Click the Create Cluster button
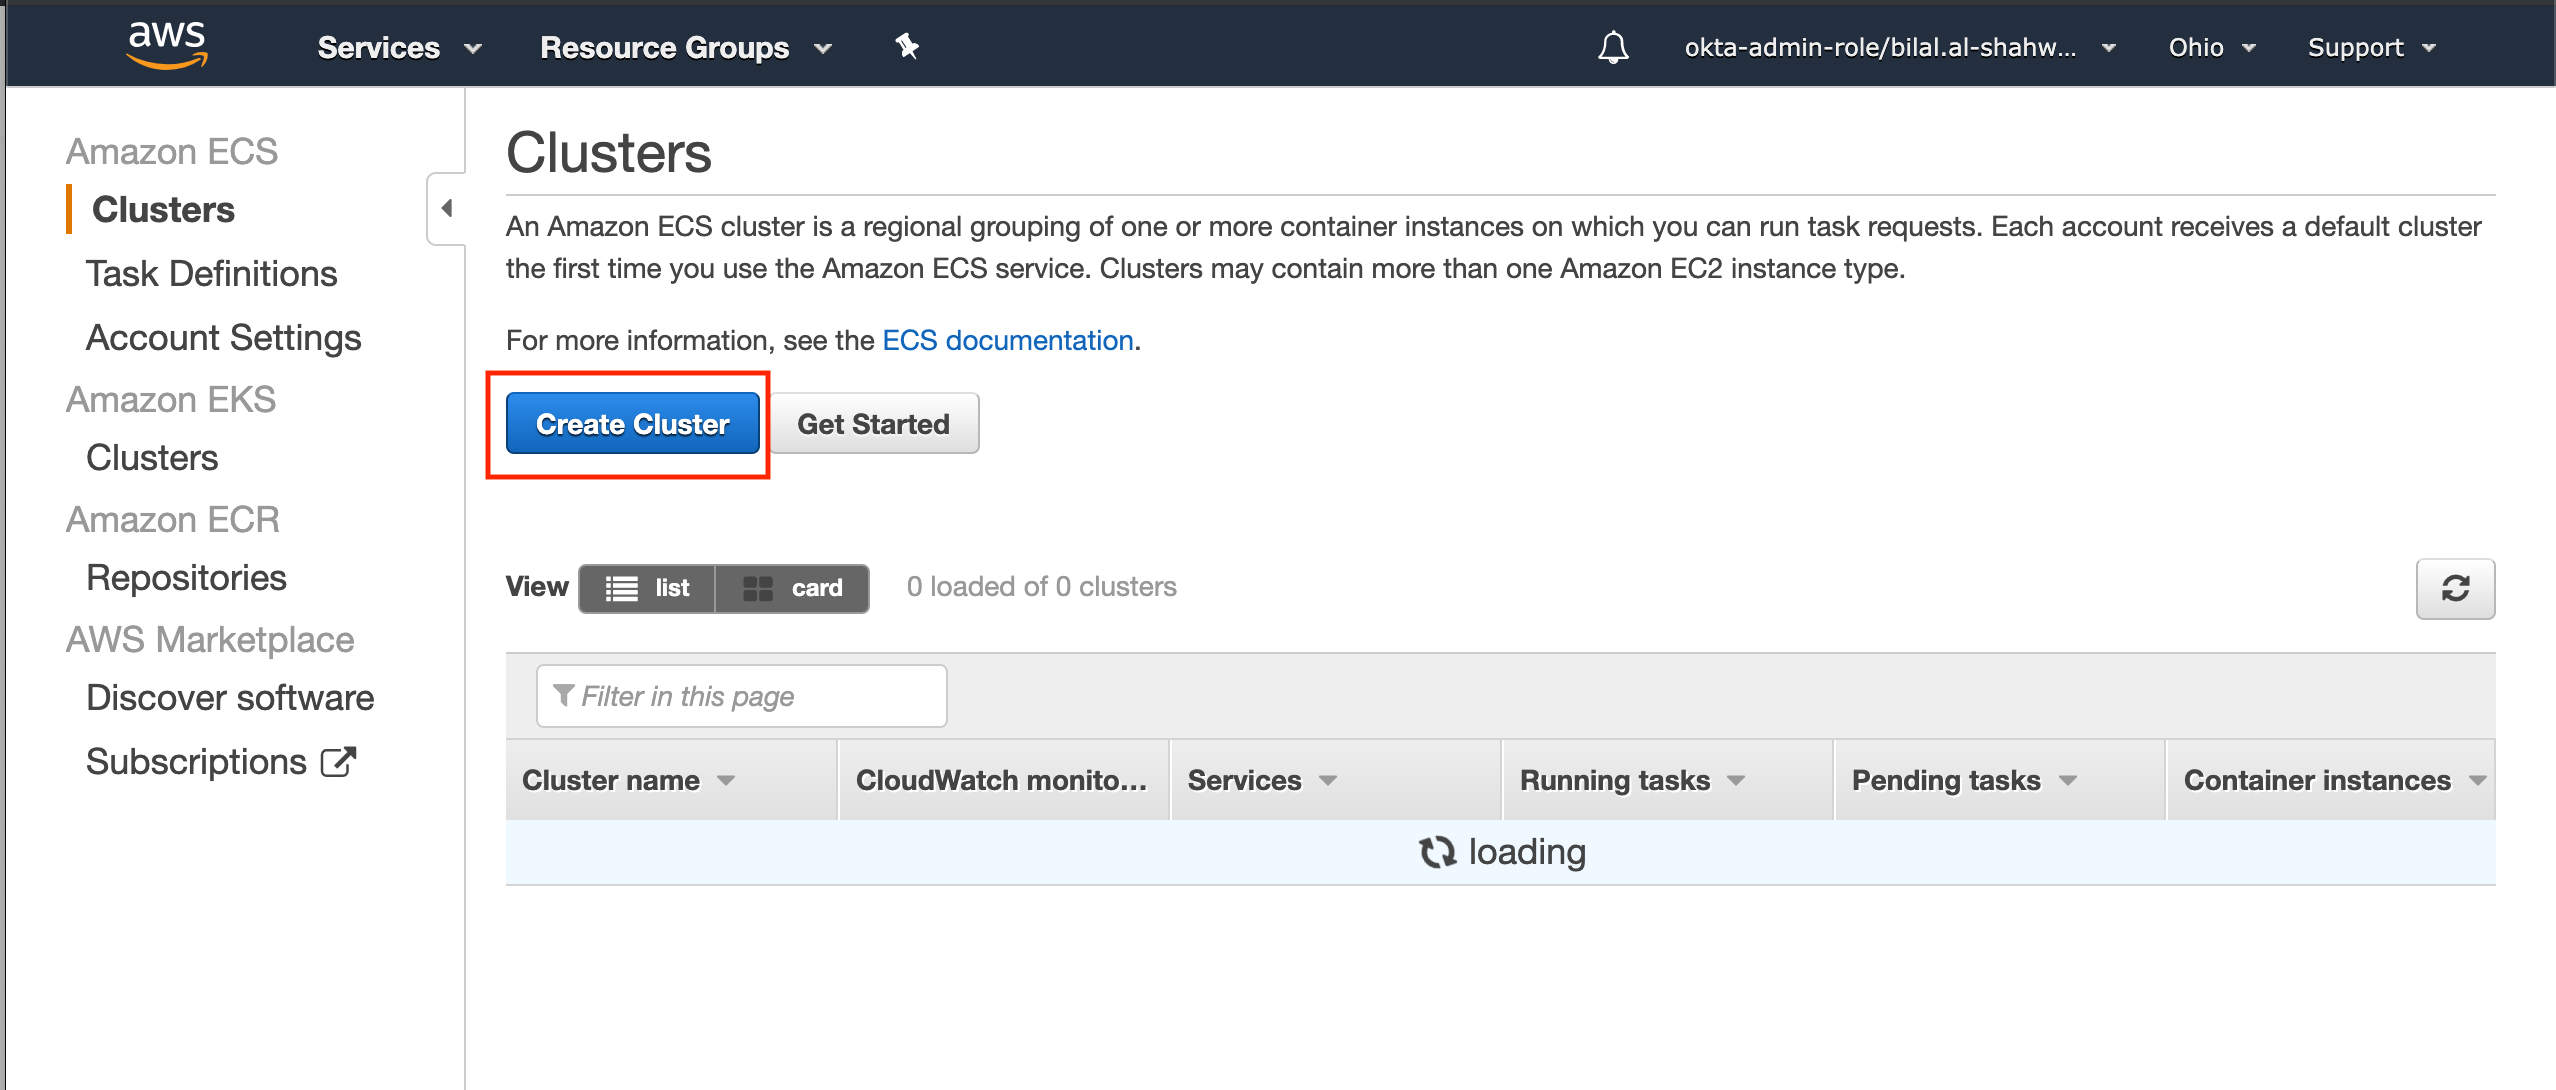2556x1090 pixels. click(632, 423)
